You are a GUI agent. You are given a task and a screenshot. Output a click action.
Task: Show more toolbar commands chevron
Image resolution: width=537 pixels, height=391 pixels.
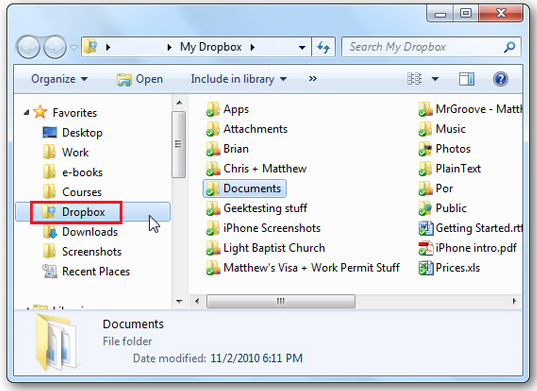click(x=313, y=79)
